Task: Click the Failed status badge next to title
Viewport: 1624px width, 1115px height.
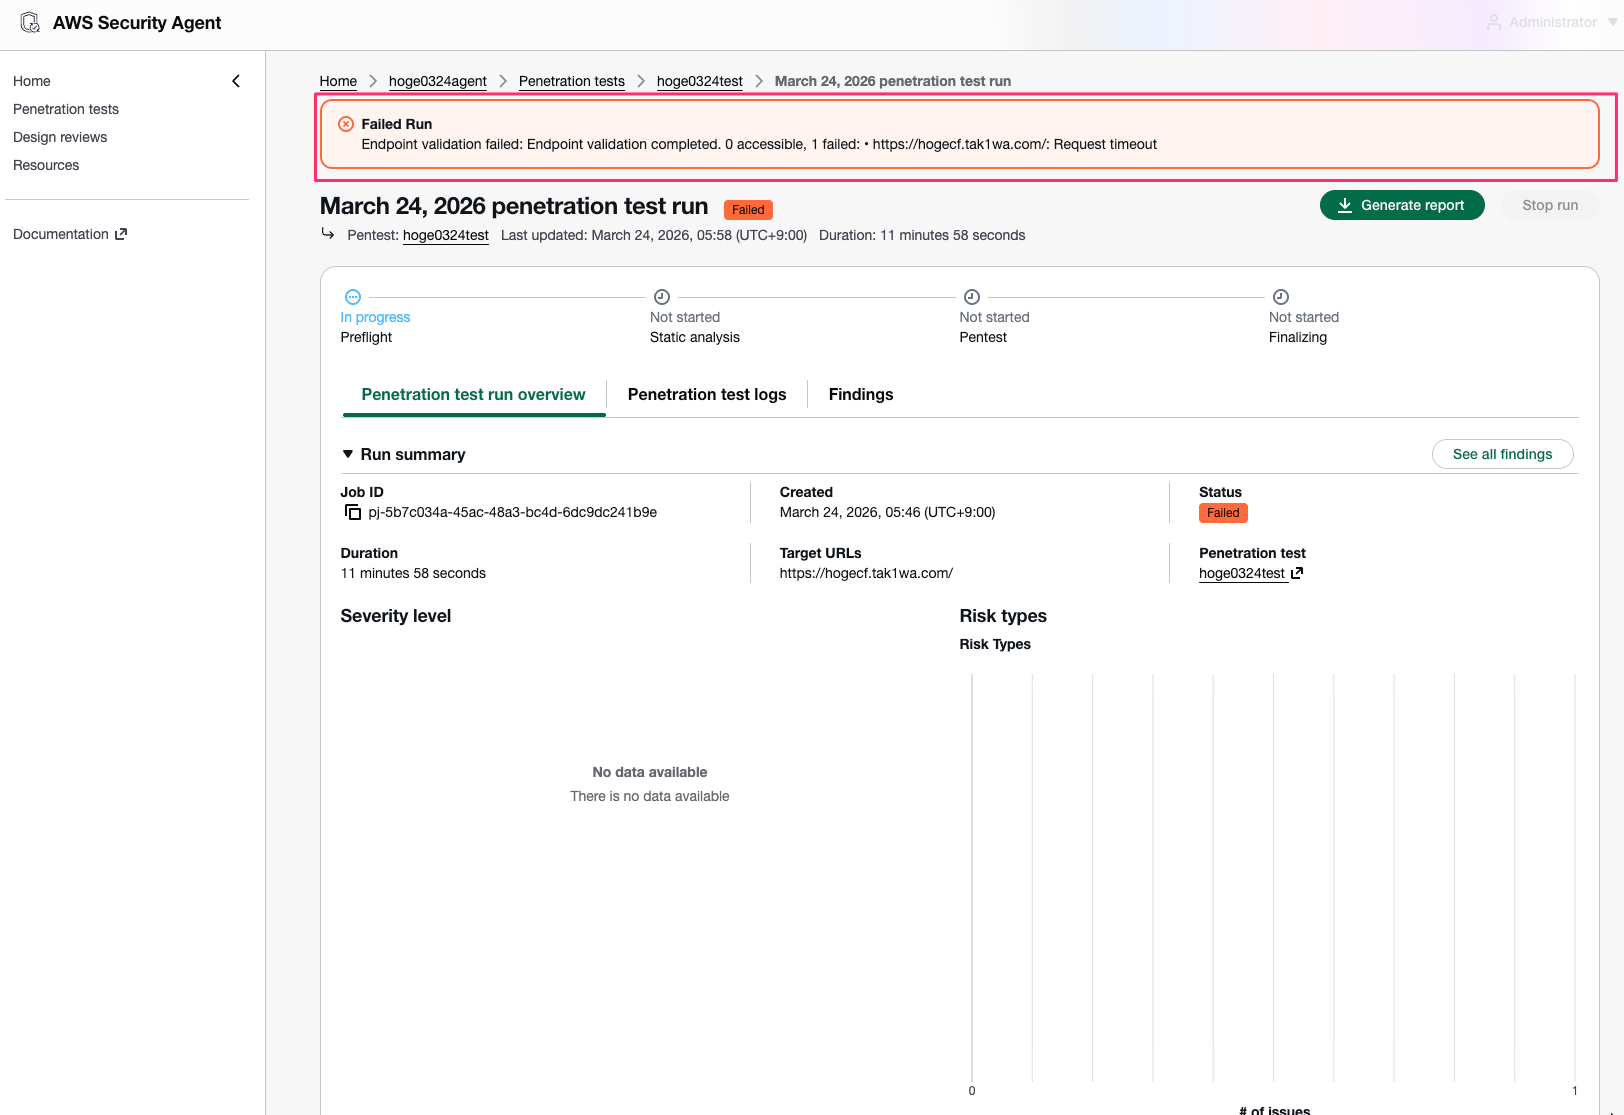Action: [x=747, y=210]
